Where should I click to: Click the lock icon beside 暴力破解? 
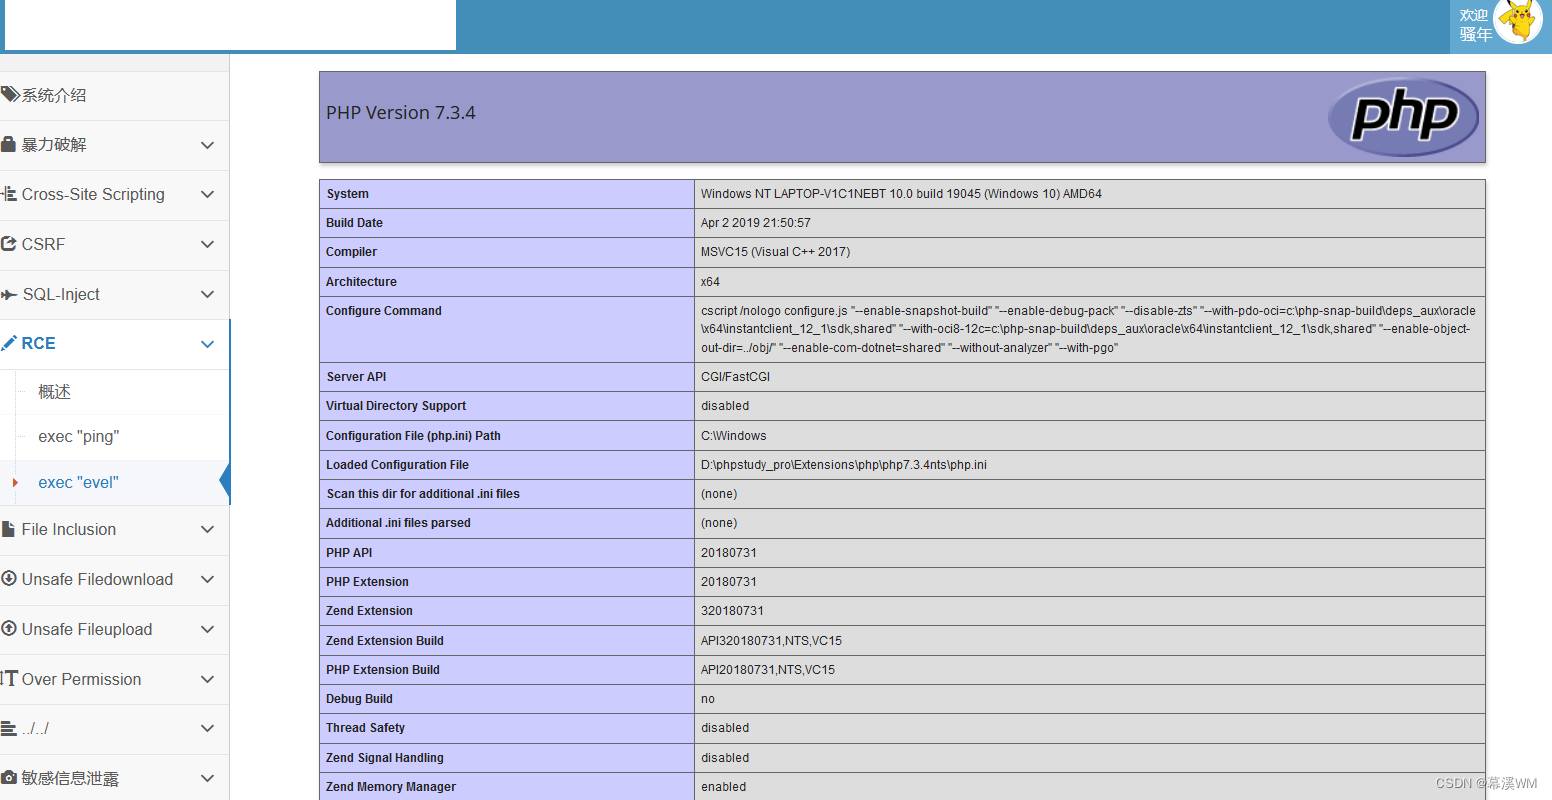point(9,145)
